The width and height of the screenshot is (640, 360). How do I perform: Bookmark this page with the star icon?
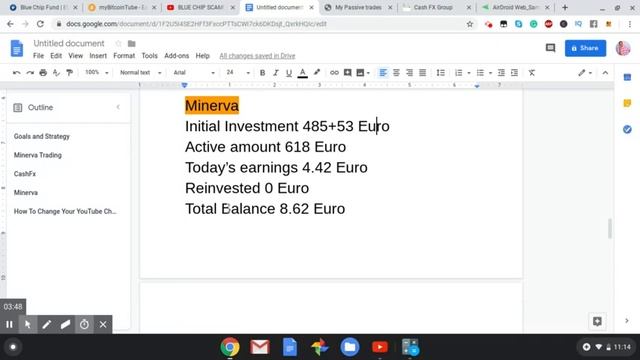pyautogui.click(x=470, y=24)
